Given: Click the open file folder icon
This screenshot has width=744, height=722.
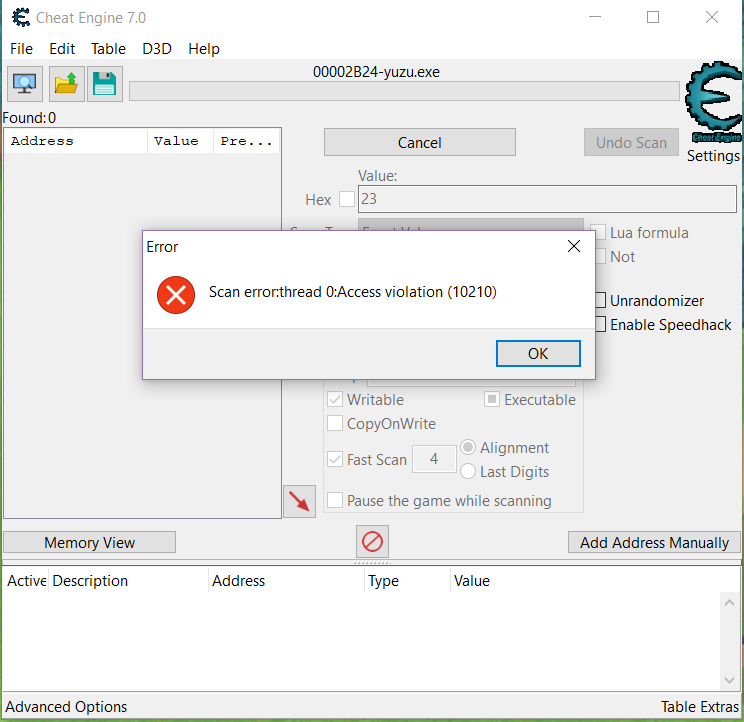Looking at the screenshot, I should [x=66, y=84].
